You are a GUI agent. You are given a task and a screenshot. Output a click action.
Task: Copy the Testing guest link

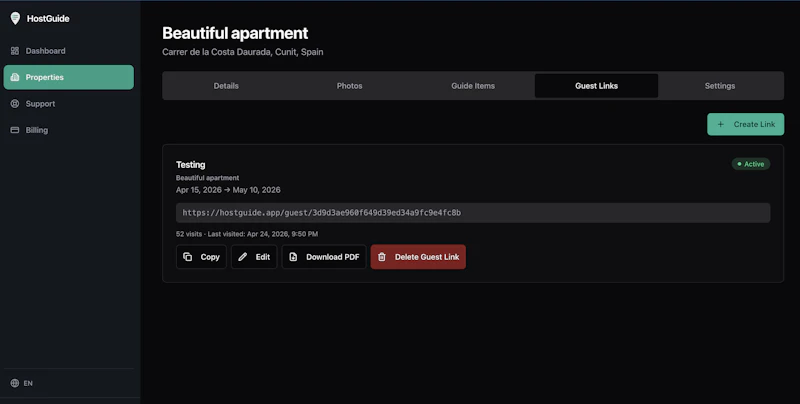pos(201,257)
